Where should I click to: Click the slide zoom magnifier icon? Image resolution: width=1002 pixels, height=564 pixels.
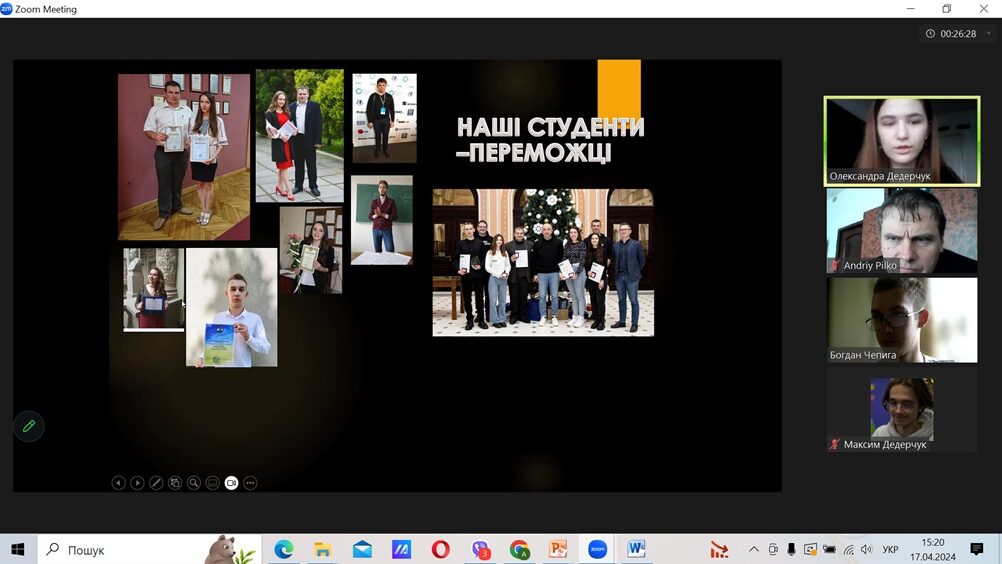click(x=194, y=483)
